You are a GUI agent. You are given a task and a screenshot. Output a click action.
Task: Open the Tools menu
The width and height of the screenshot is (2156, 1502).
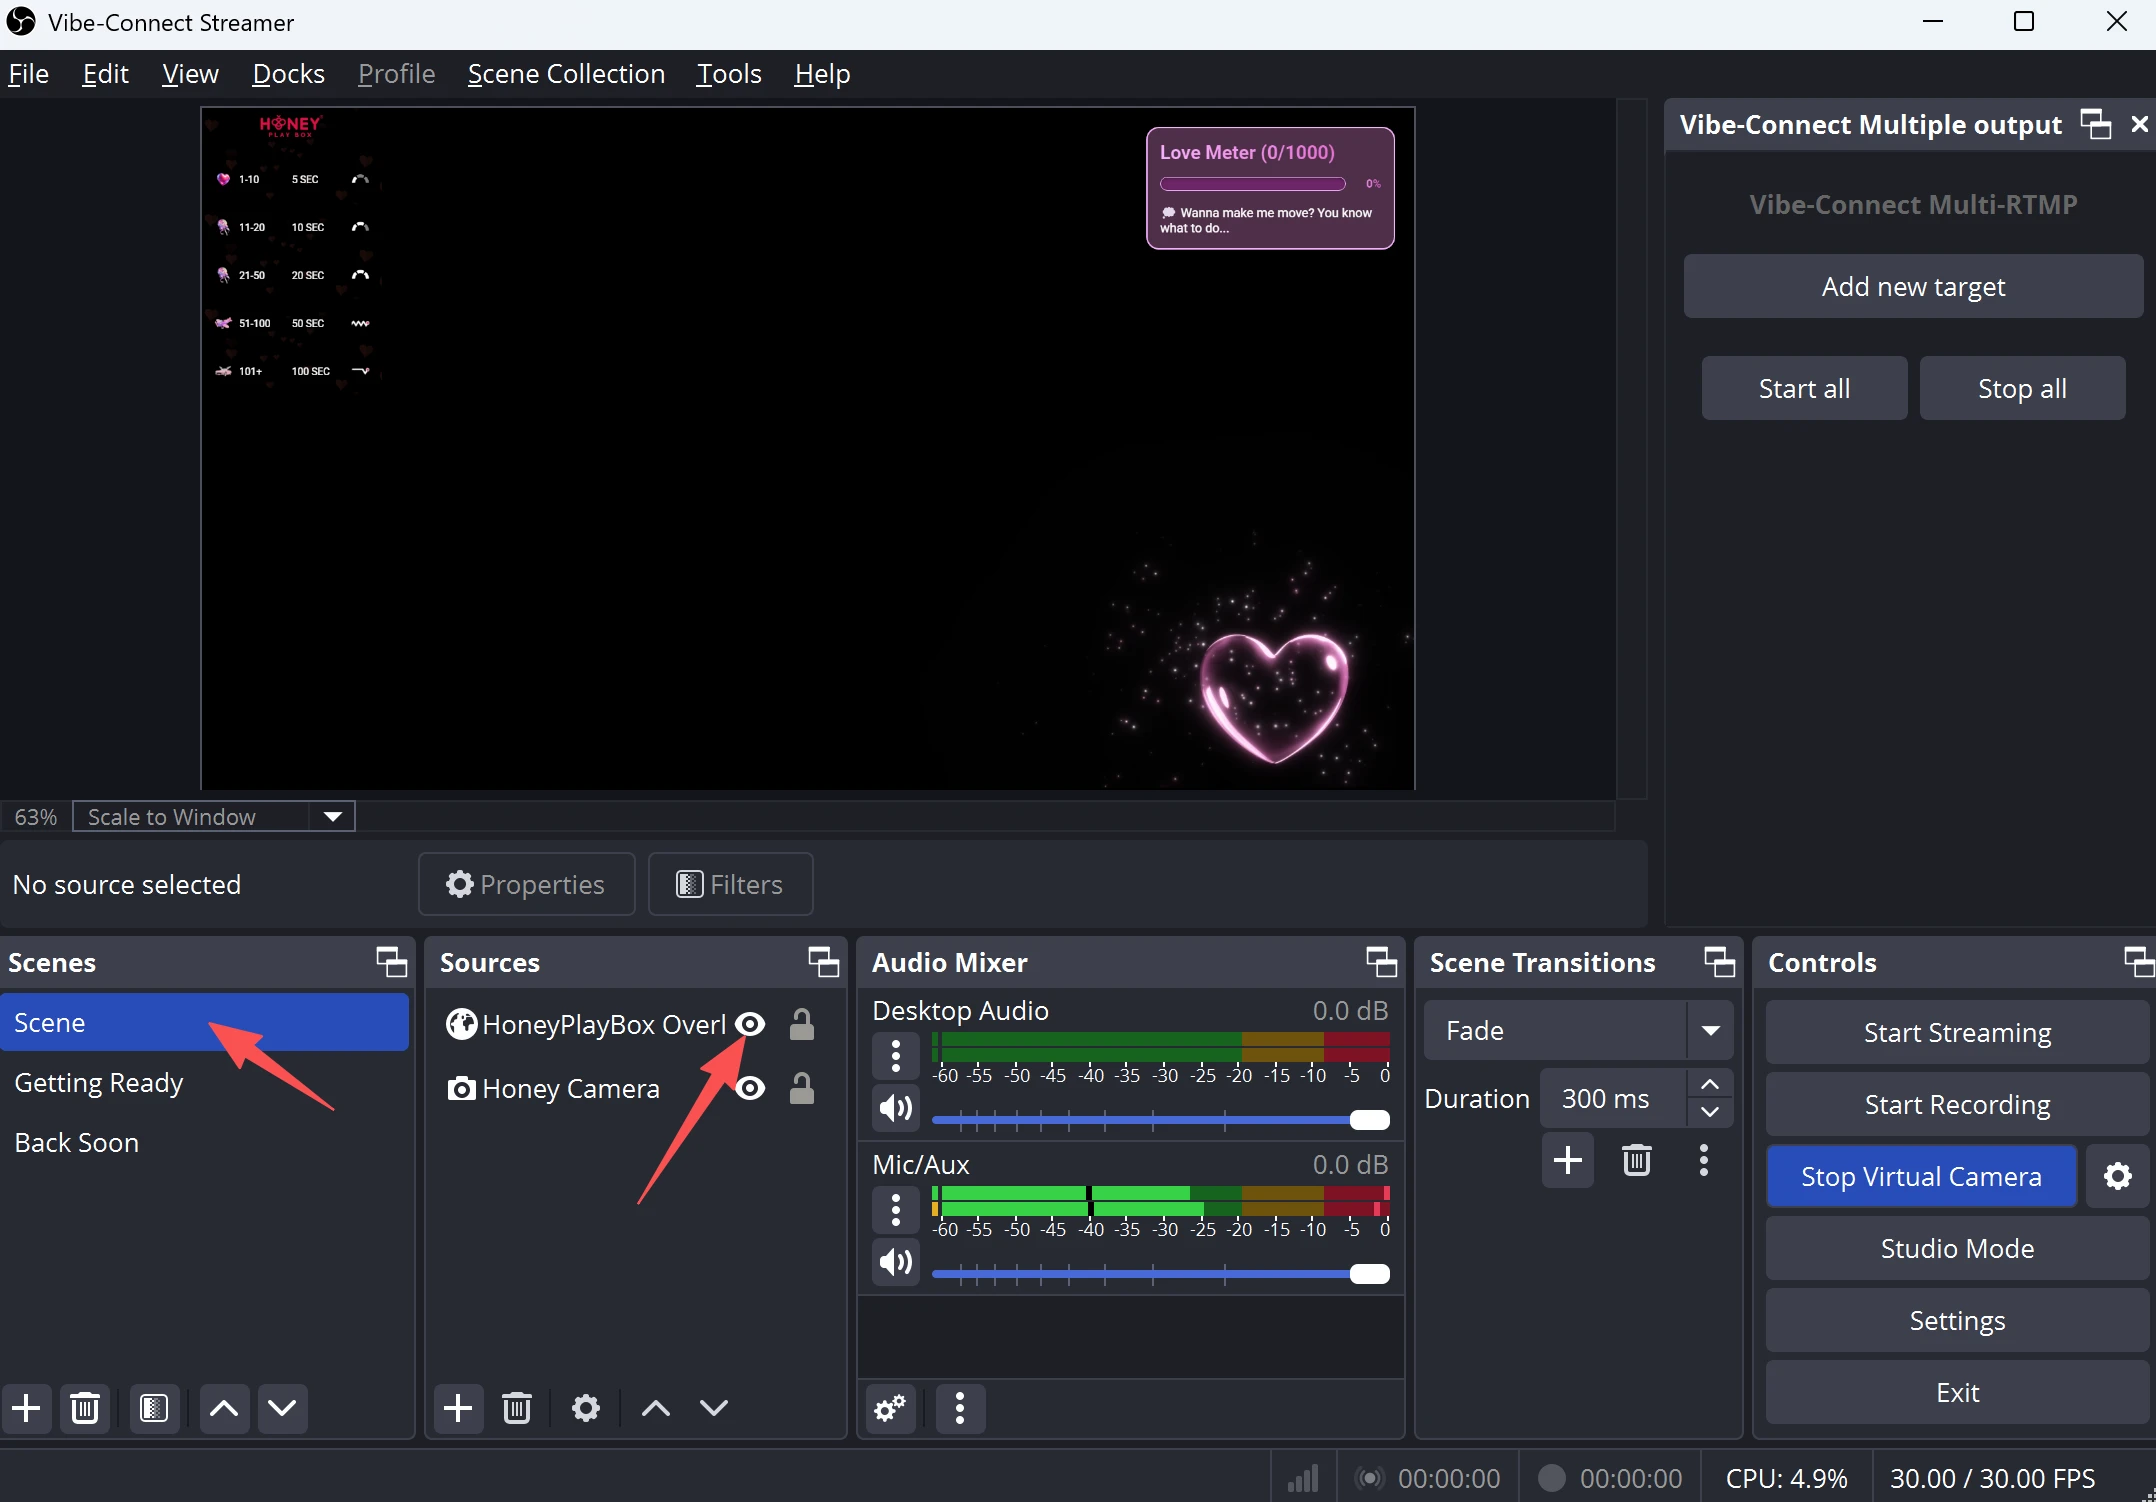728,74
